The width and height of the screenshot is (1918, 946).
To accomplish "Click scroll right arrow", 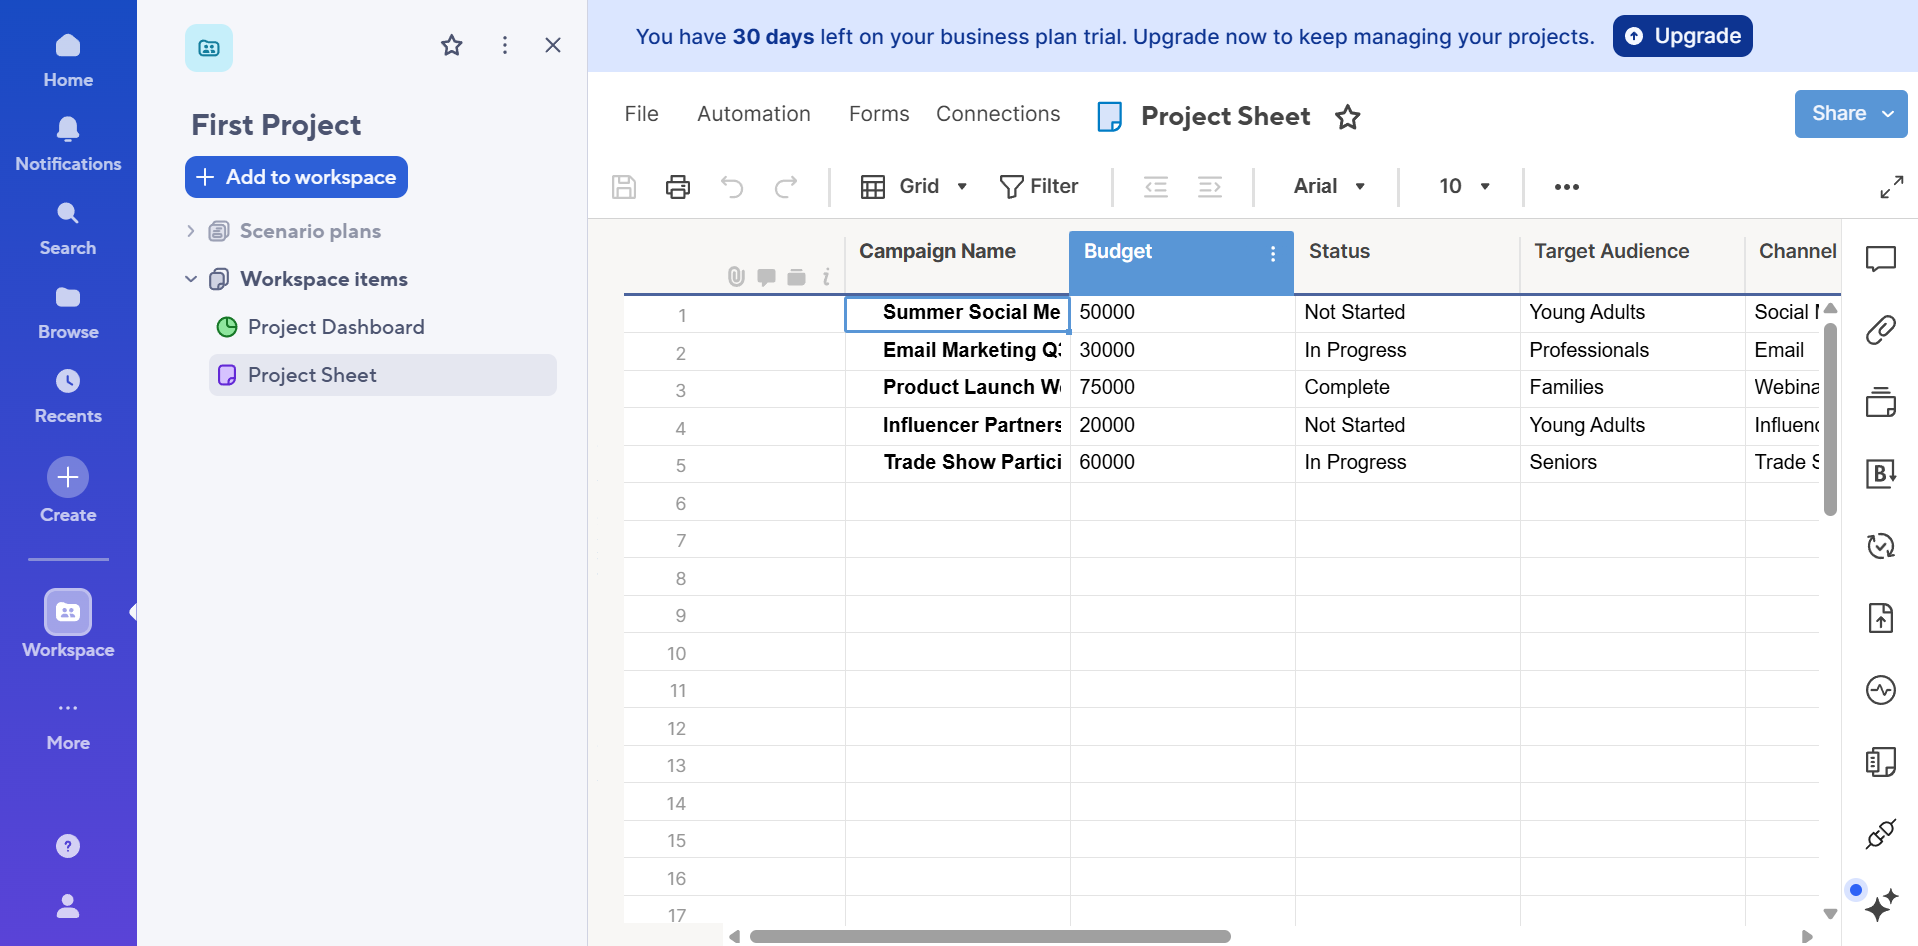I will coord(1807,937).
